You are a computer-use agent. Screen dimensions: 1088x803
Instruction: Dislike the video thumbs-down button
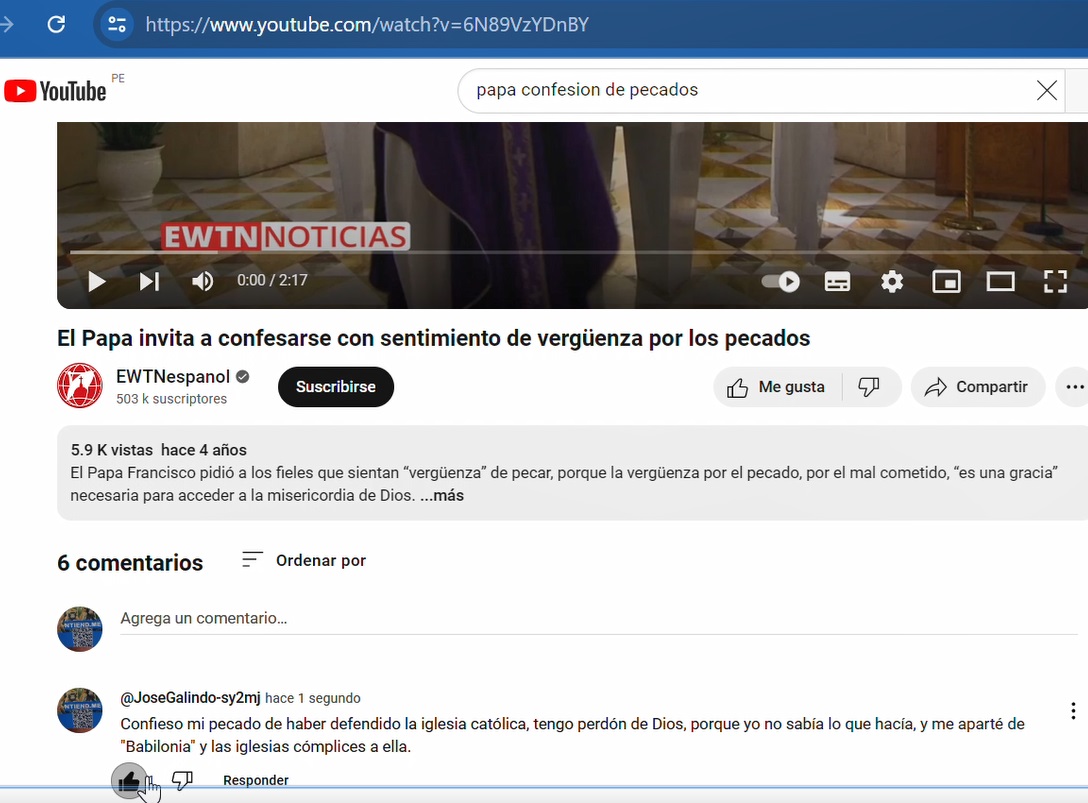(x=870, y=387)
